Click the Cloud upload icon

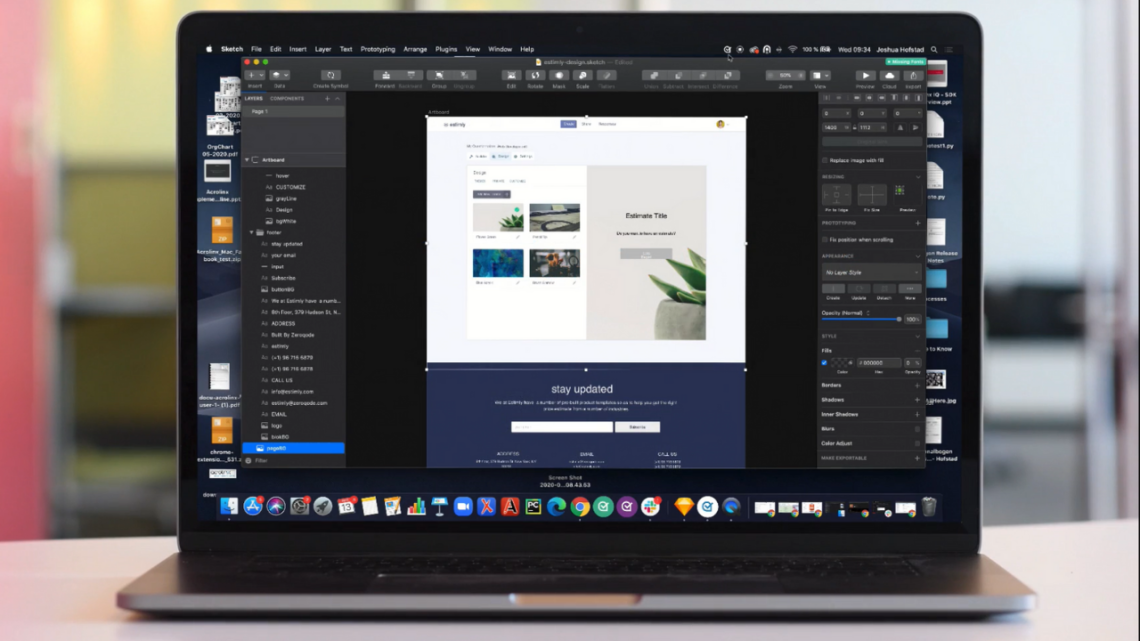click(889, 75)
